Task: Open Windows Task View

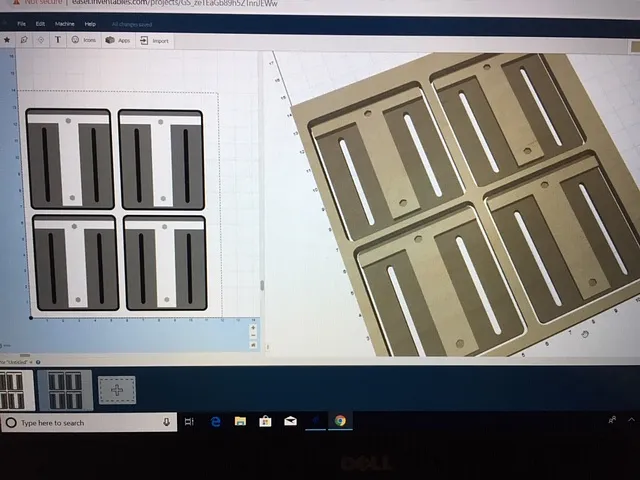Action: pyautogui.click(x=189, y=422)
